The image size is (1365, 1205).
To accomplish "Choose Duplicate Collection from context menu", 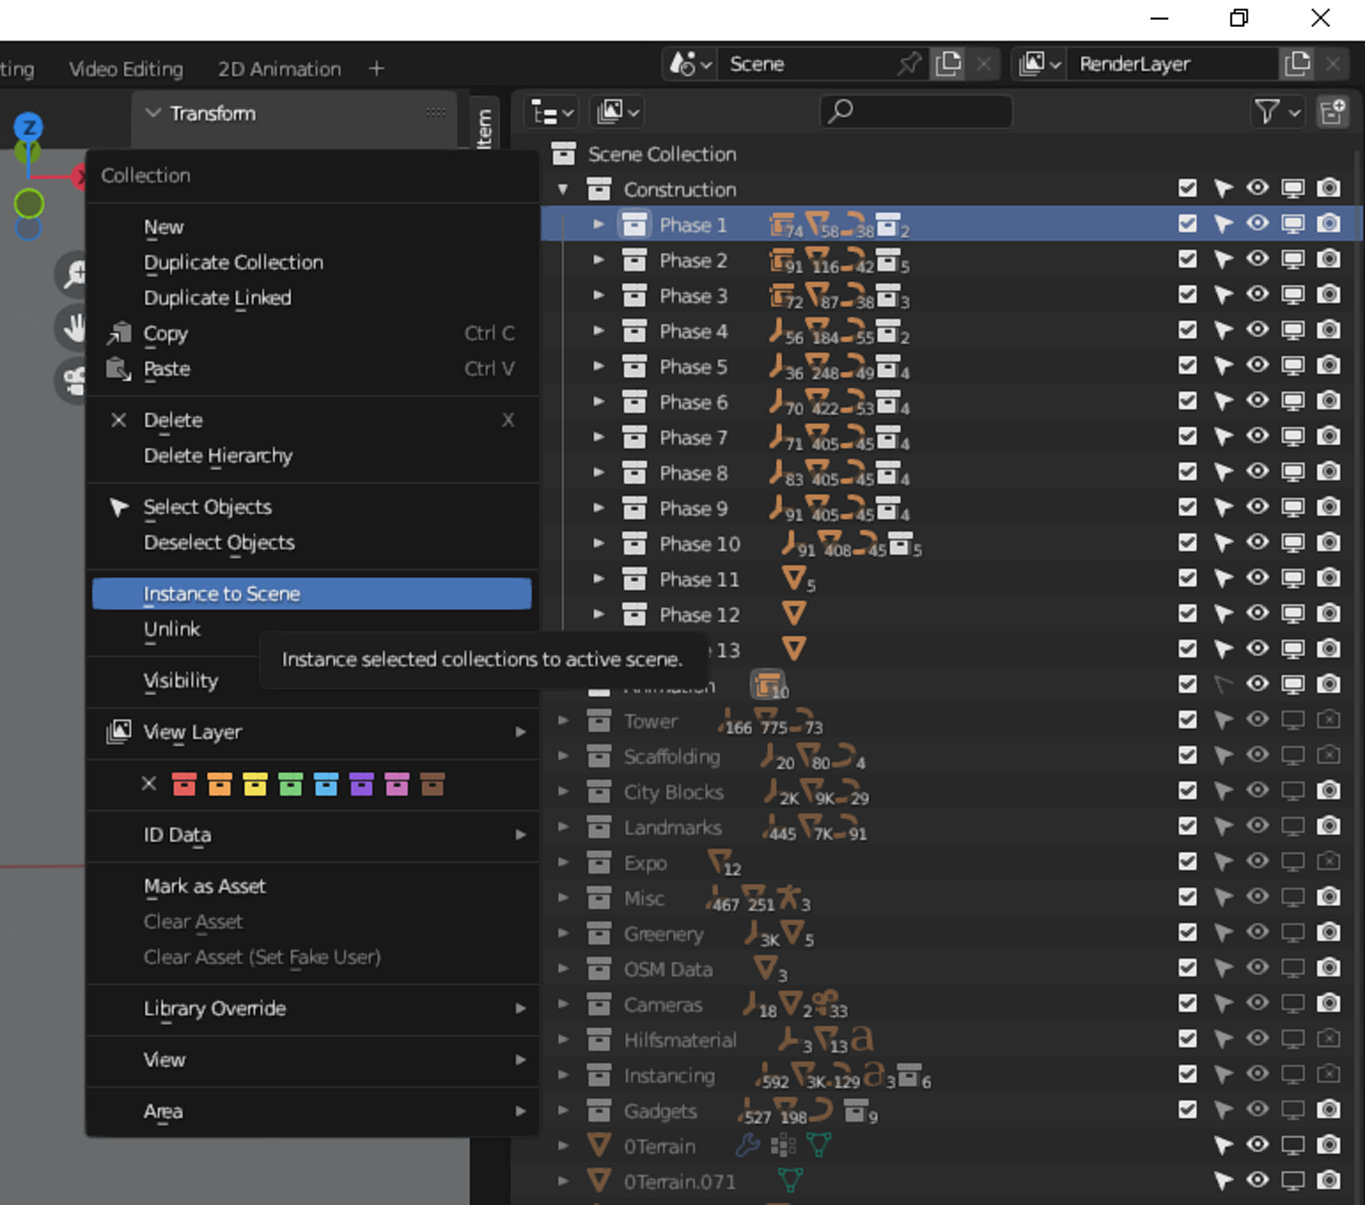I will coord(233,262).
